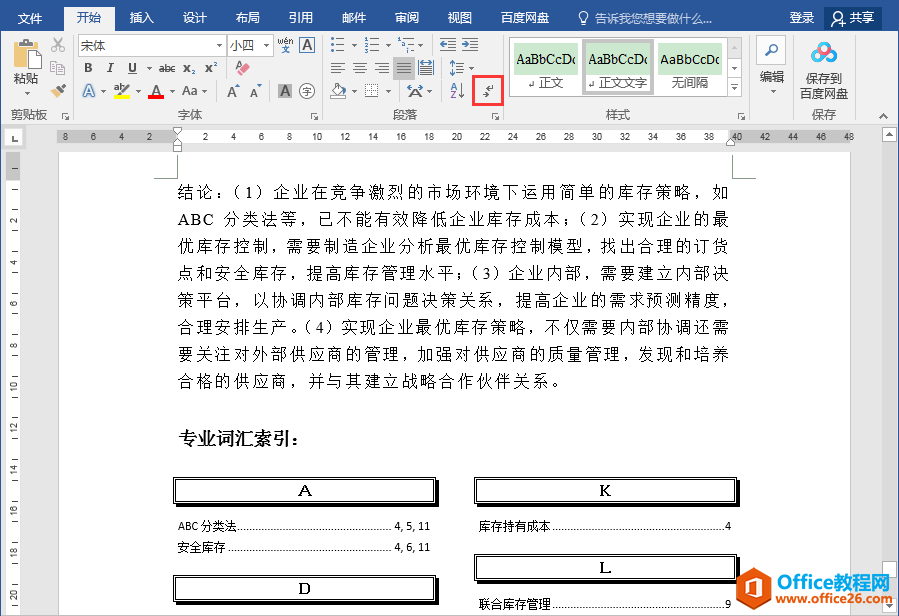Apply the 正文 style
Image resolution: width=899 pixels, height=616 pixels.
tap(545, 68)
